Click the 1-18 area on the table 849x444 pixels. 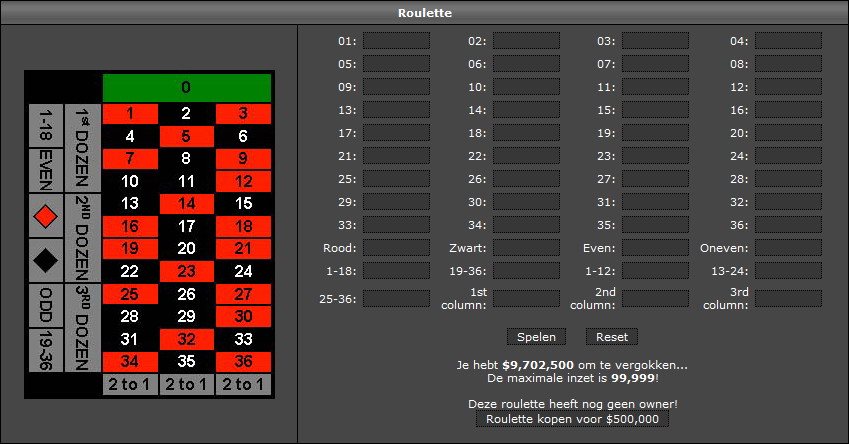[x=46, y=126]
